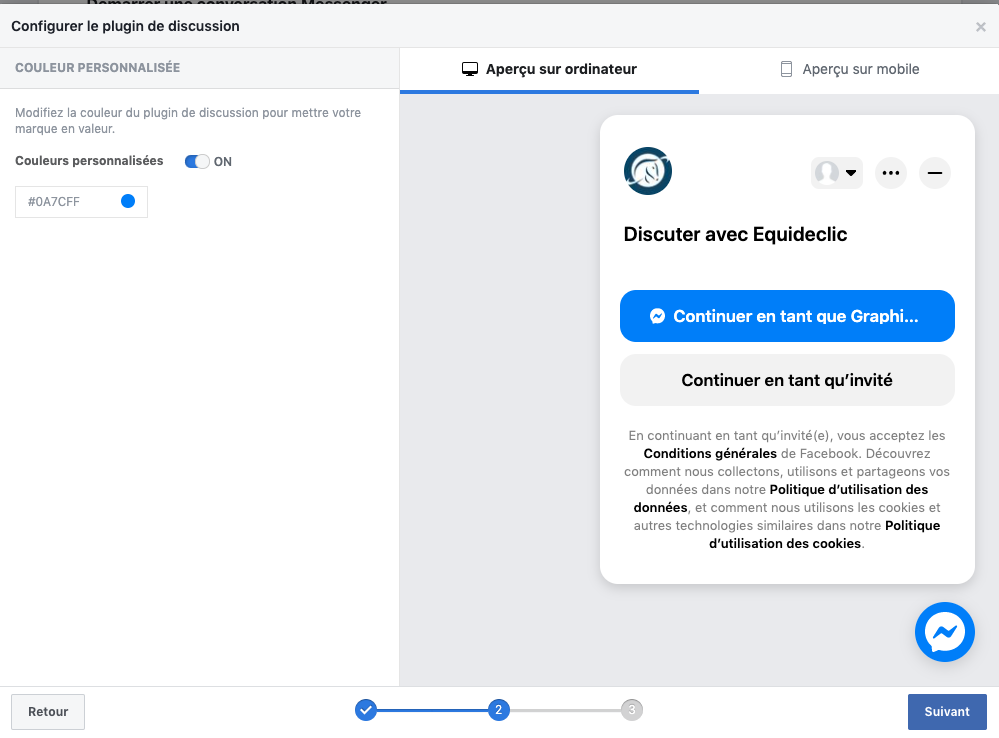Close the plugin configuration dialog
This screenshot has width=999, height=738.
[981, 27]
